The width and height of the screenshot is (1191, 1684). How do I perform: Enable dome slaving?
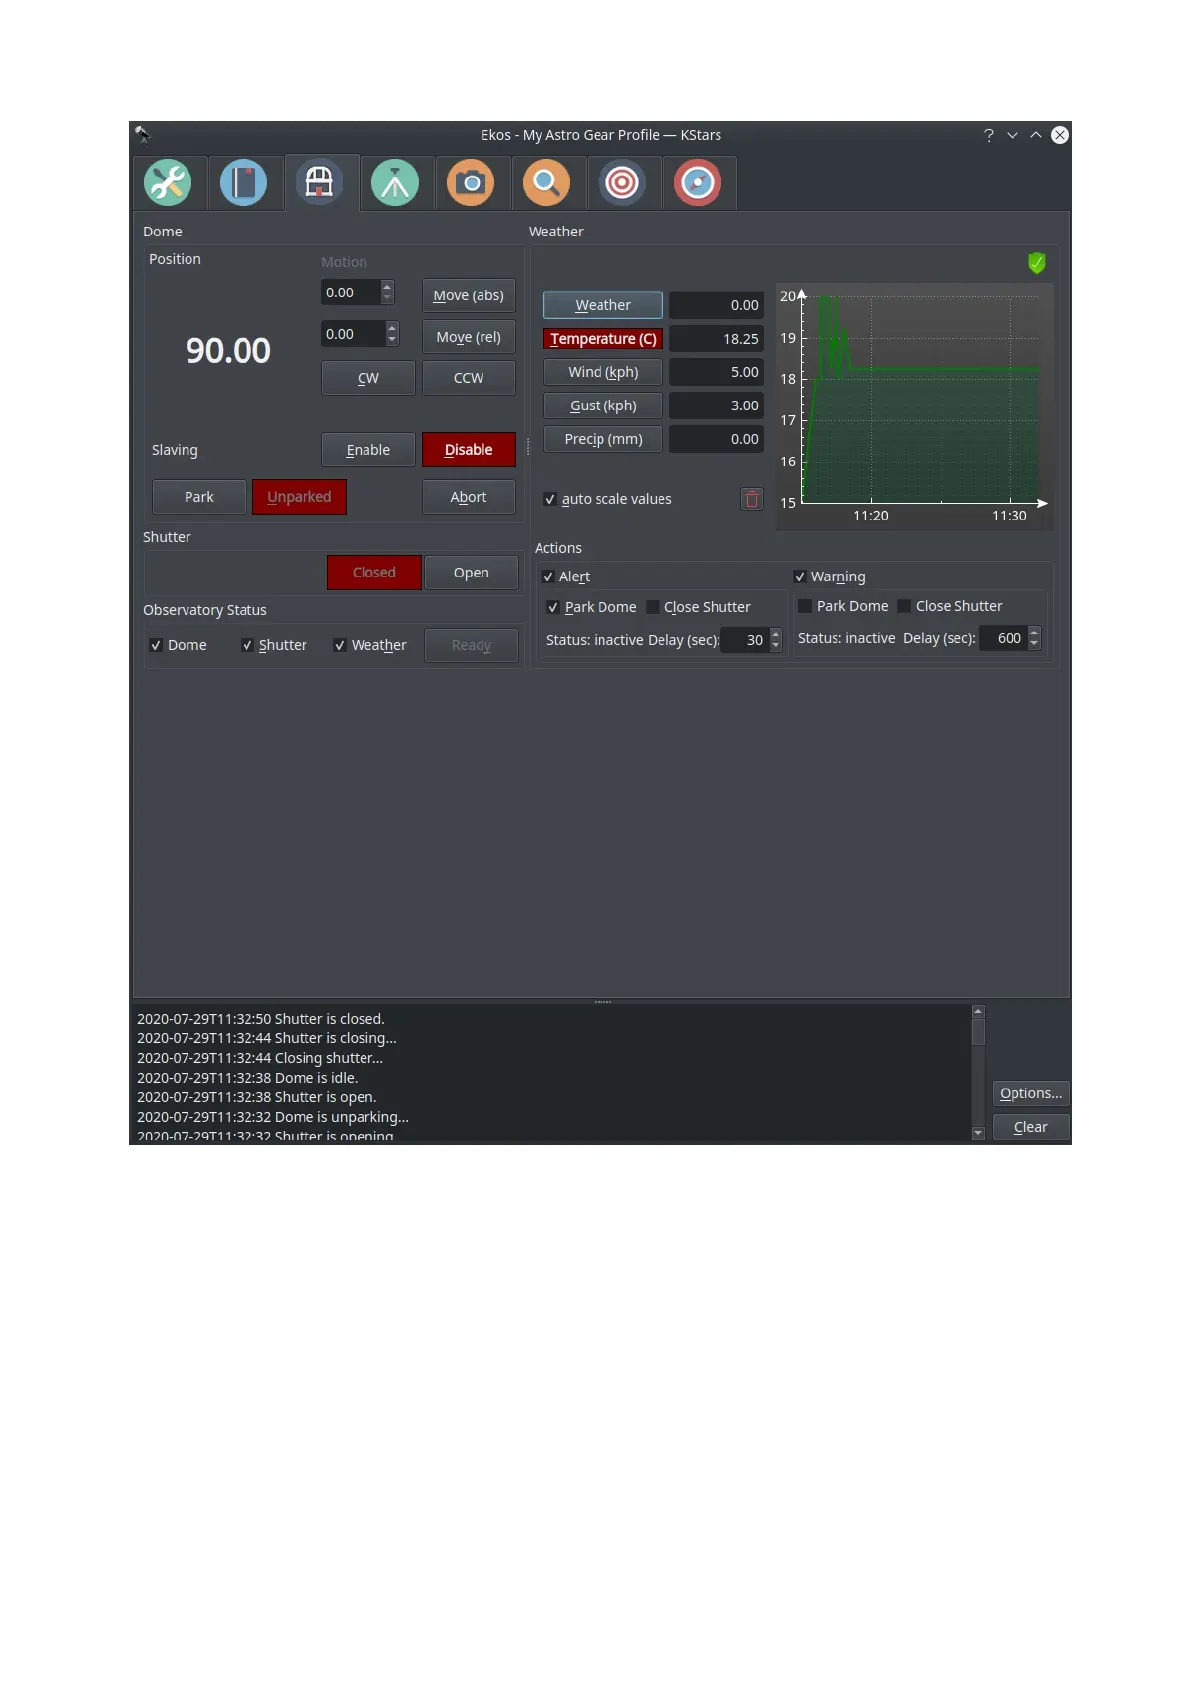tap(368, 450)
